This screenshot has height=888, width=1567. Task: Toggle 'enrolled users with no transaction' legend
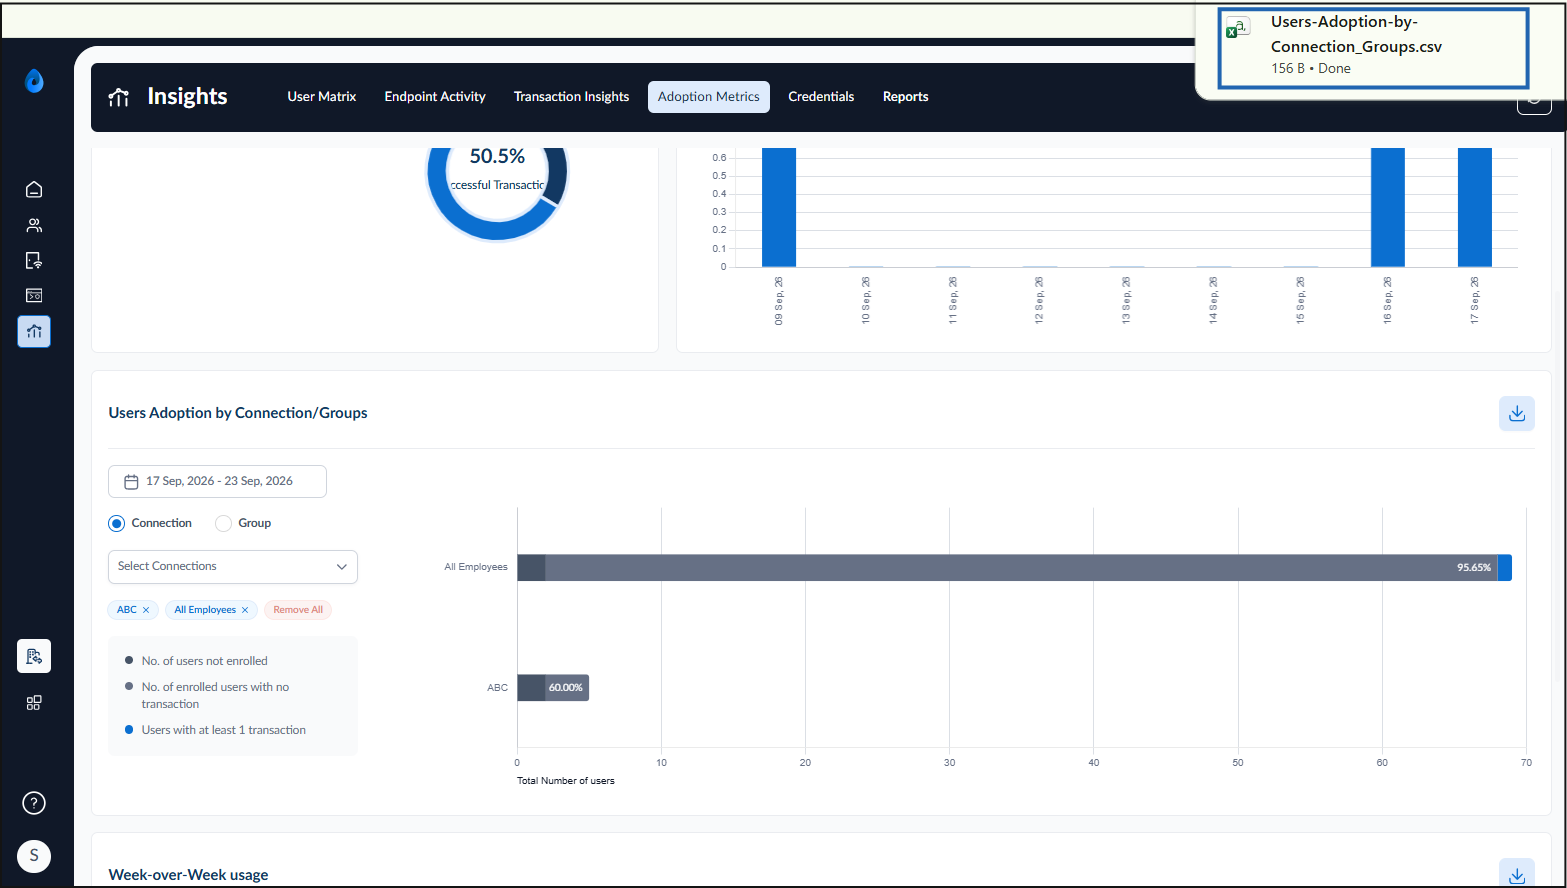click(206, 695)
